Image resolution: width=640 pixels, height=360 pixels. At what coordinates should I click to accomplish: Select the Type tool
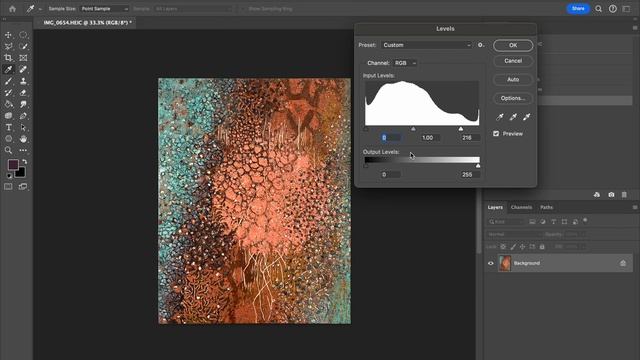coord(8,127)
